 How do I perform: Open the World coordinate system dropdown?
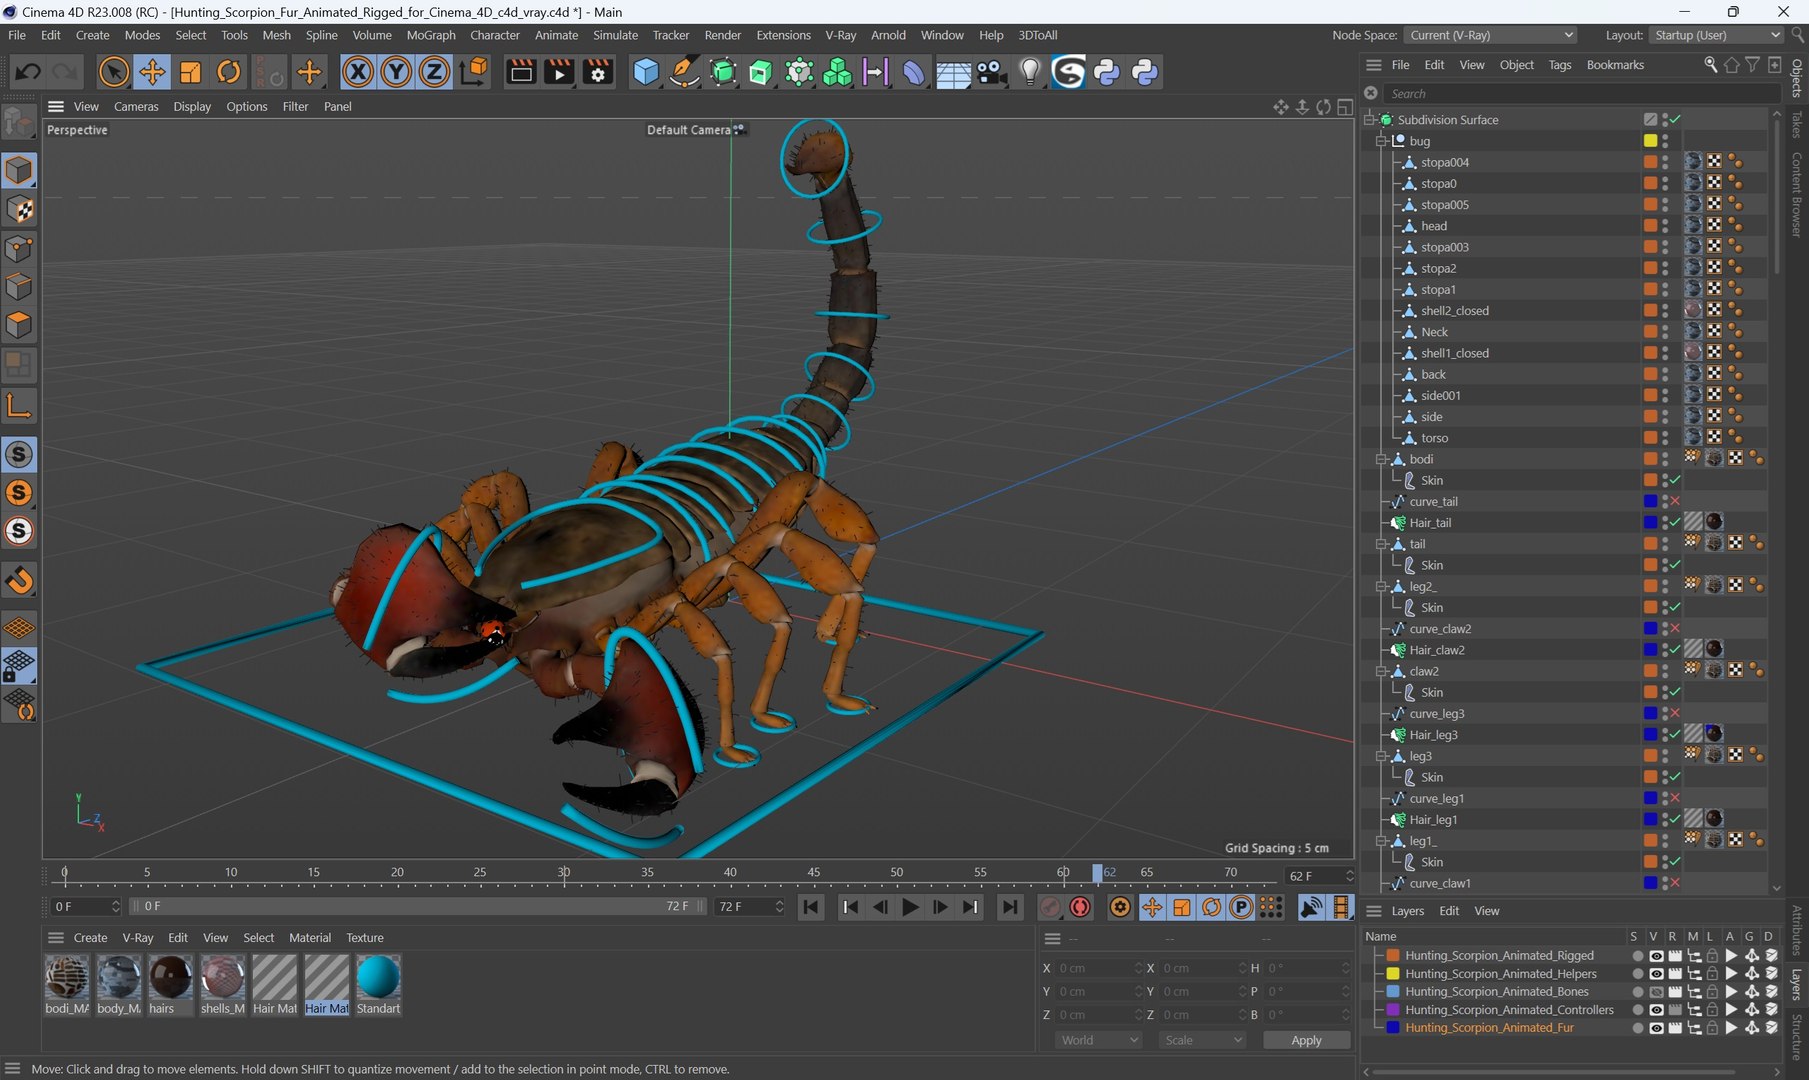tap(1098, 1040)
